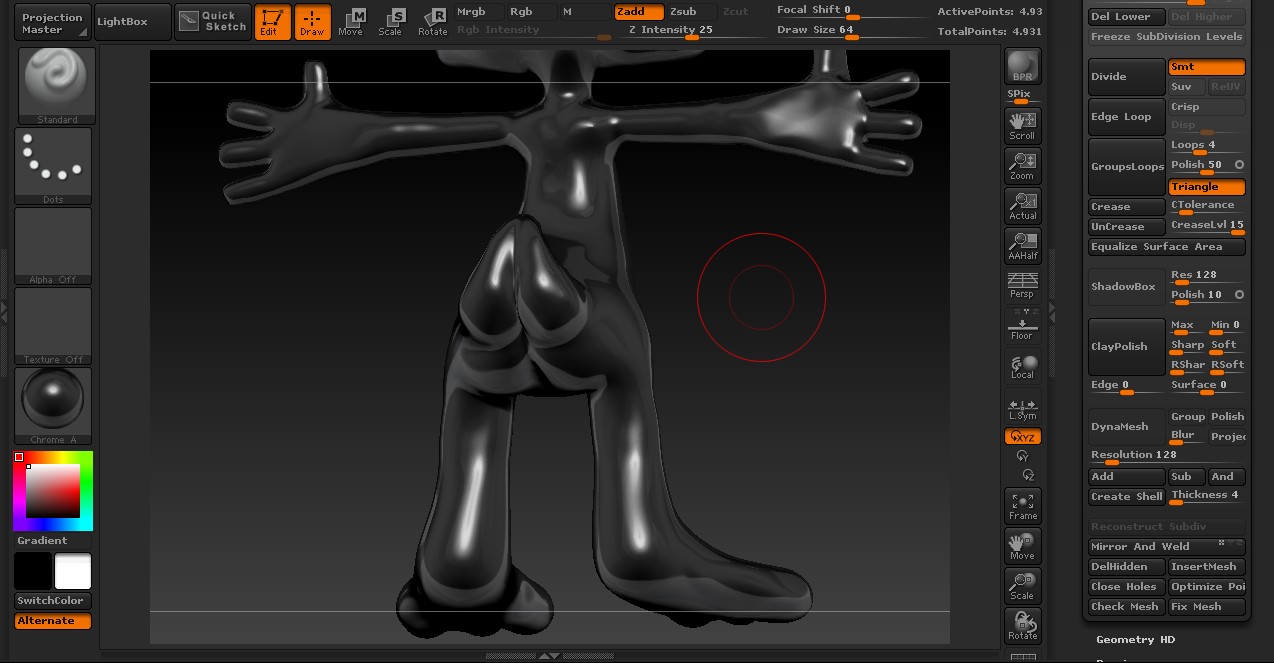Open the LightBox browser
1274x663 pixels.
pyautogui.click(x=133, y=22)
